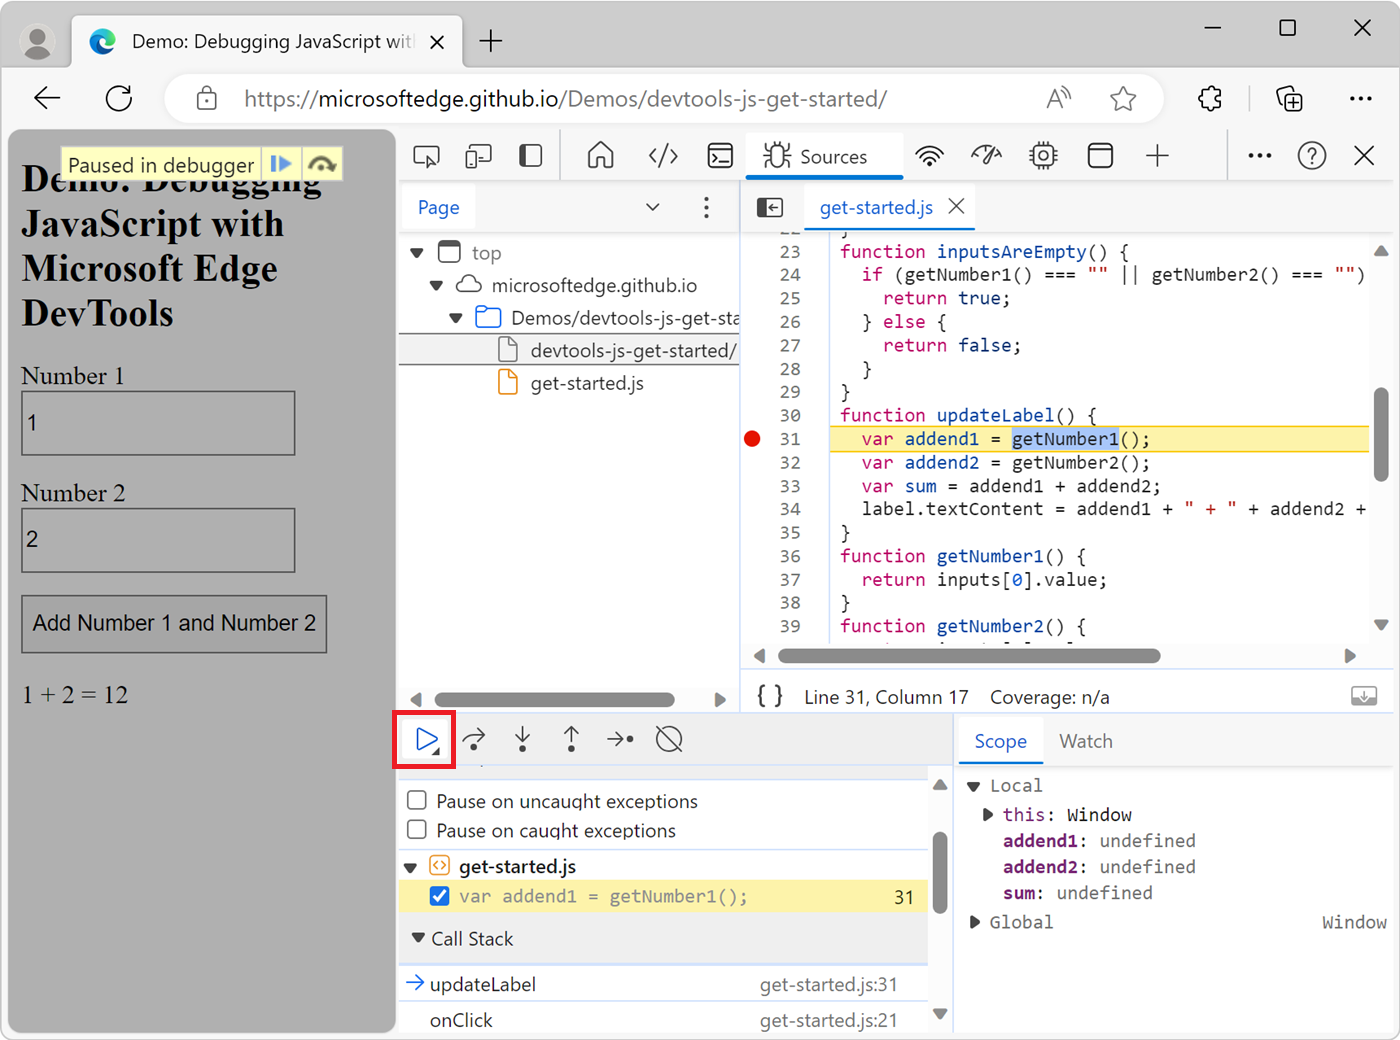Select the Inspect element tool
1400x1040 pixels.
[427, 155]
